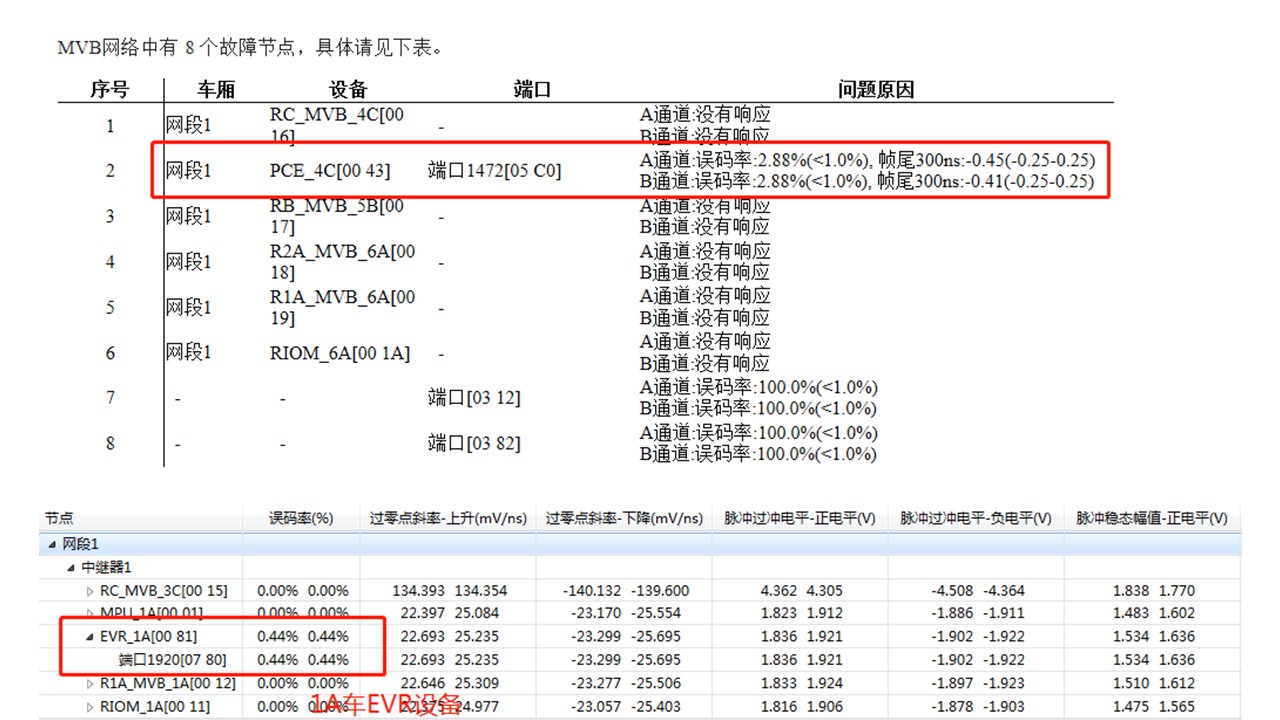Click the 脉冲过冲电平-负电平(V) column header
This screenshot has width=1280, height=720.
pos(976,519)
